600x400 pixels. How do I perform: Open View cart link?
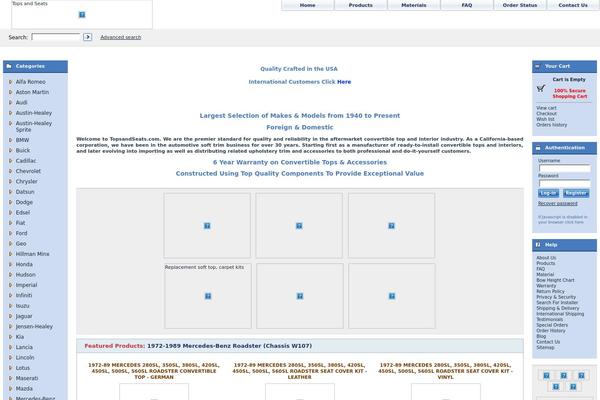pyautogui.click(x=546, y=108)
